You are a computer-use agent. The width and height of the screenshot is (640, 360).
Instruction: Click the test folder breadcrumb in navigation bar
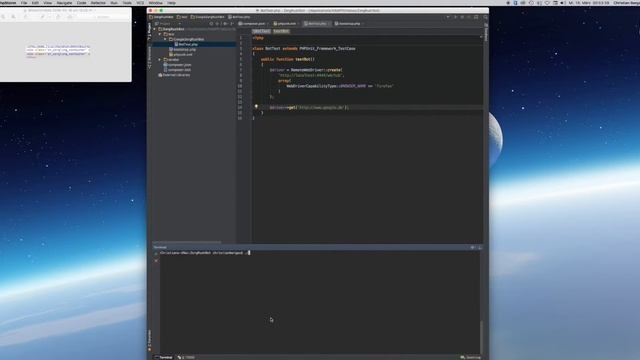coord(182,17)
